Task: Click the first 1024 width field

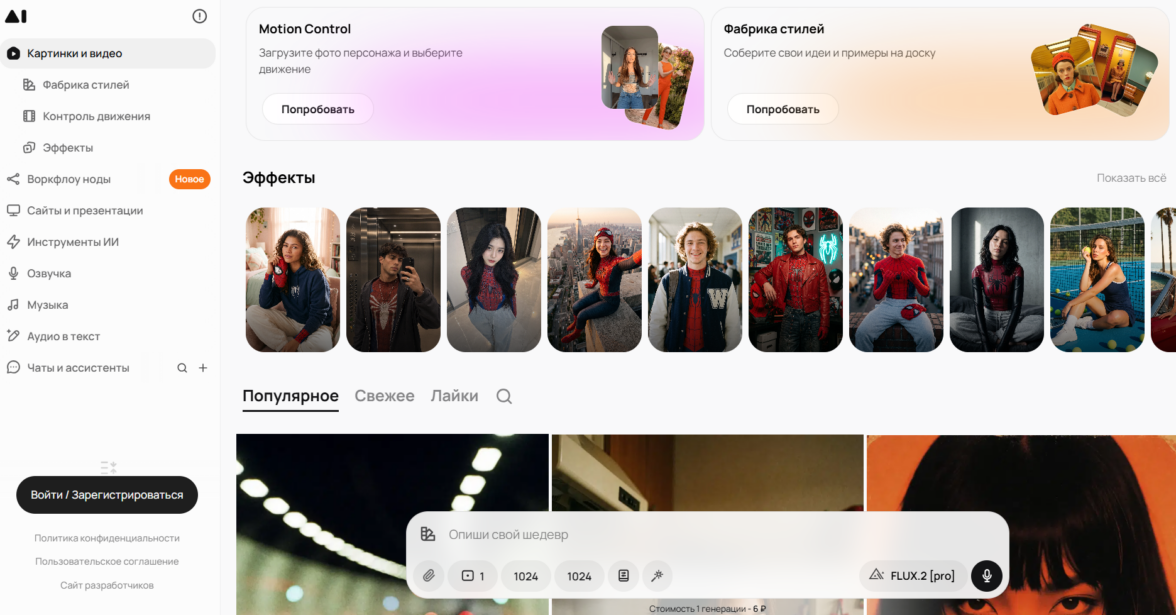Action: coord(526,576)
